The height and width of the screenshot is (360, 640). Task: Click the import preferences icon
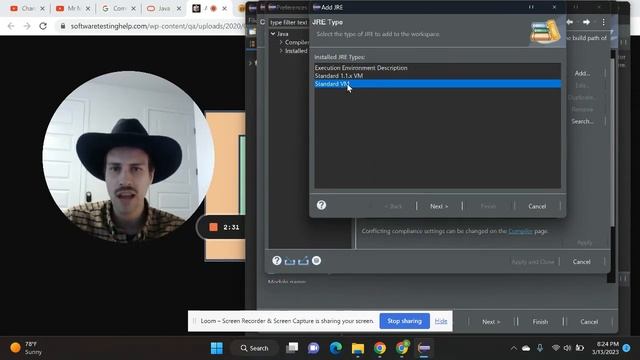290,261
